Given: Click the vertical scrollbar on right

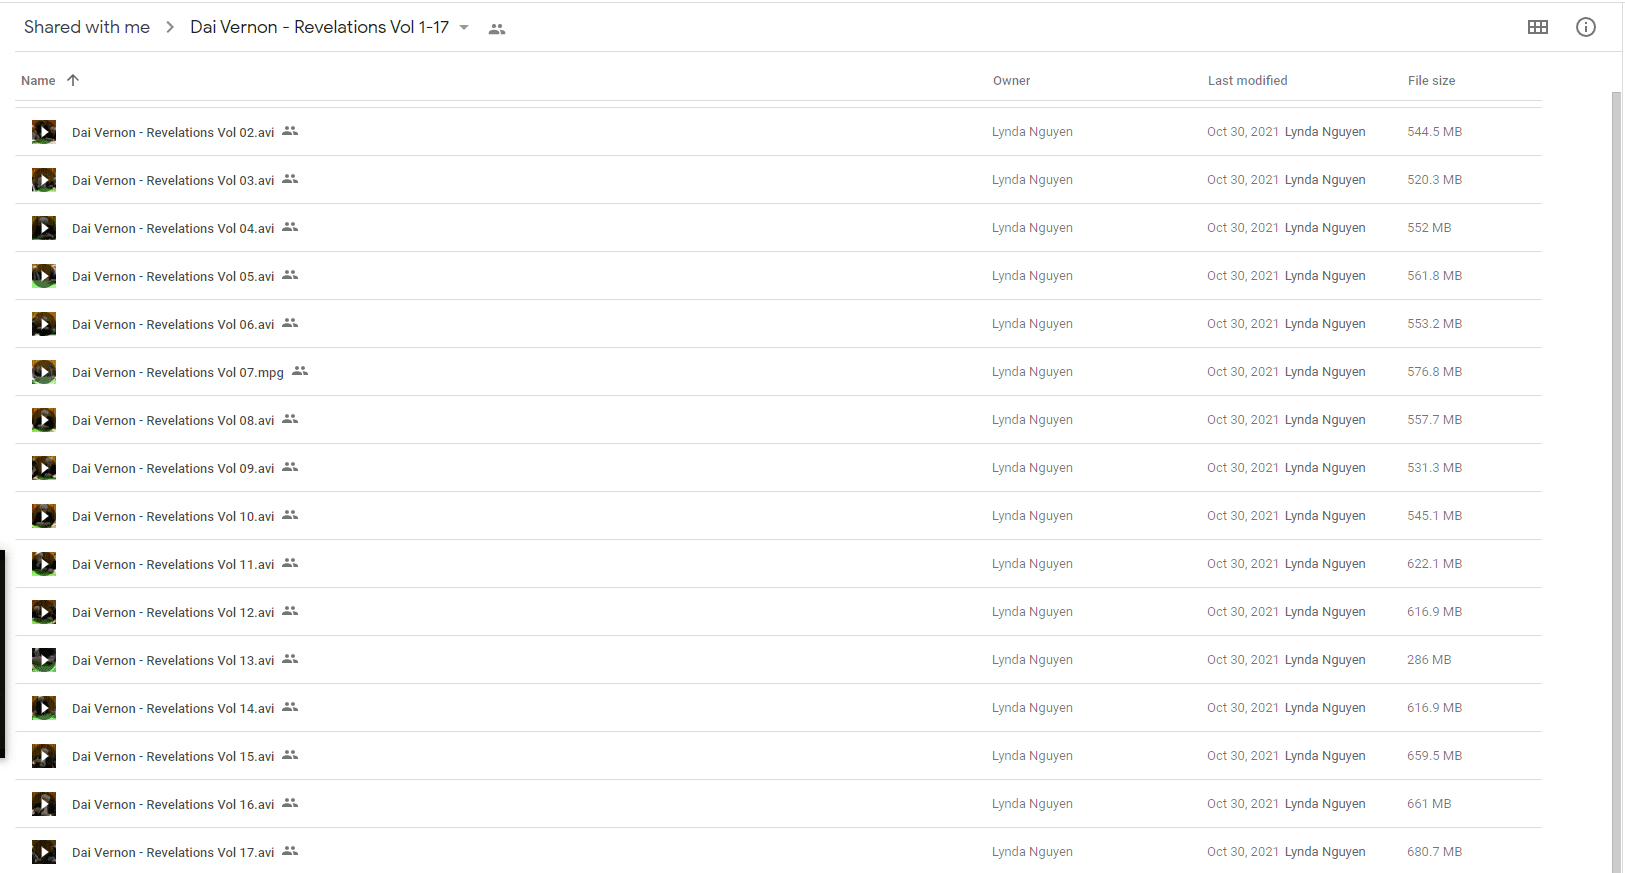Looking at the screenshot, I should pyautogui.click(x=1616, y=481).
